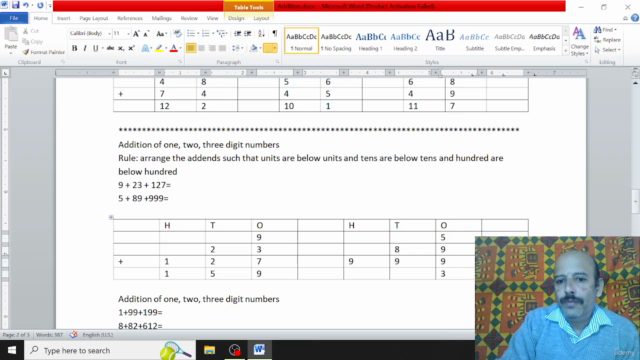The image size is (640, 360).
Task: Switch to Table Tools Design tab
Action: pos(236,18)
